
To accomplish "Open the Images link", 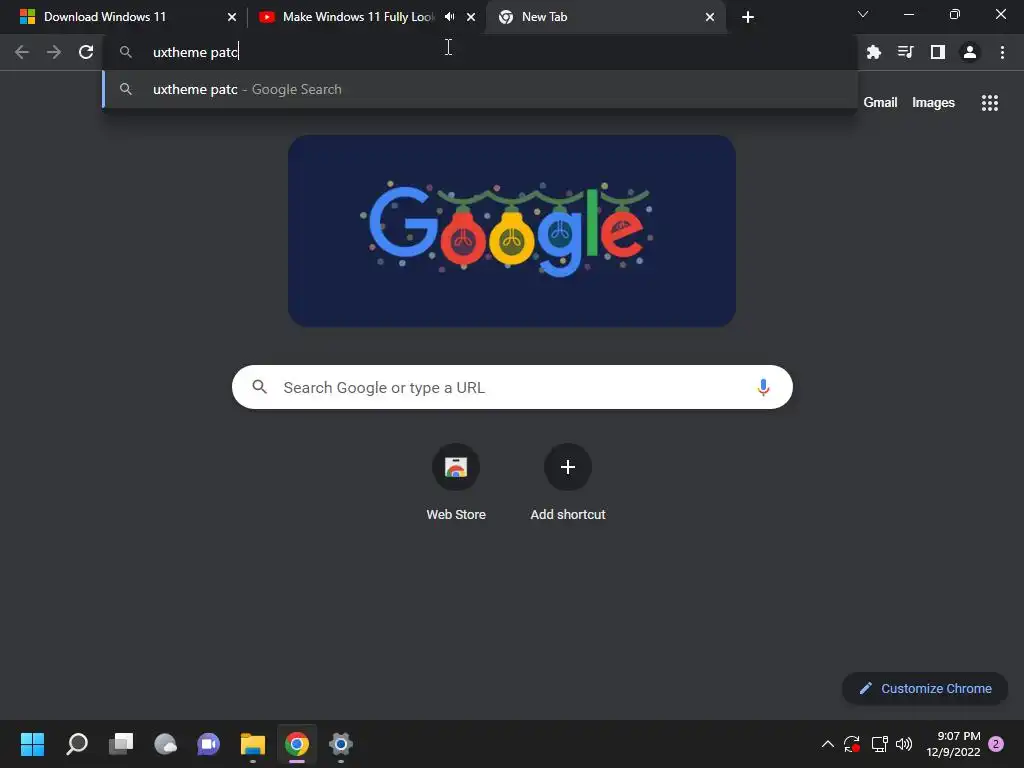I will (933, 103).
